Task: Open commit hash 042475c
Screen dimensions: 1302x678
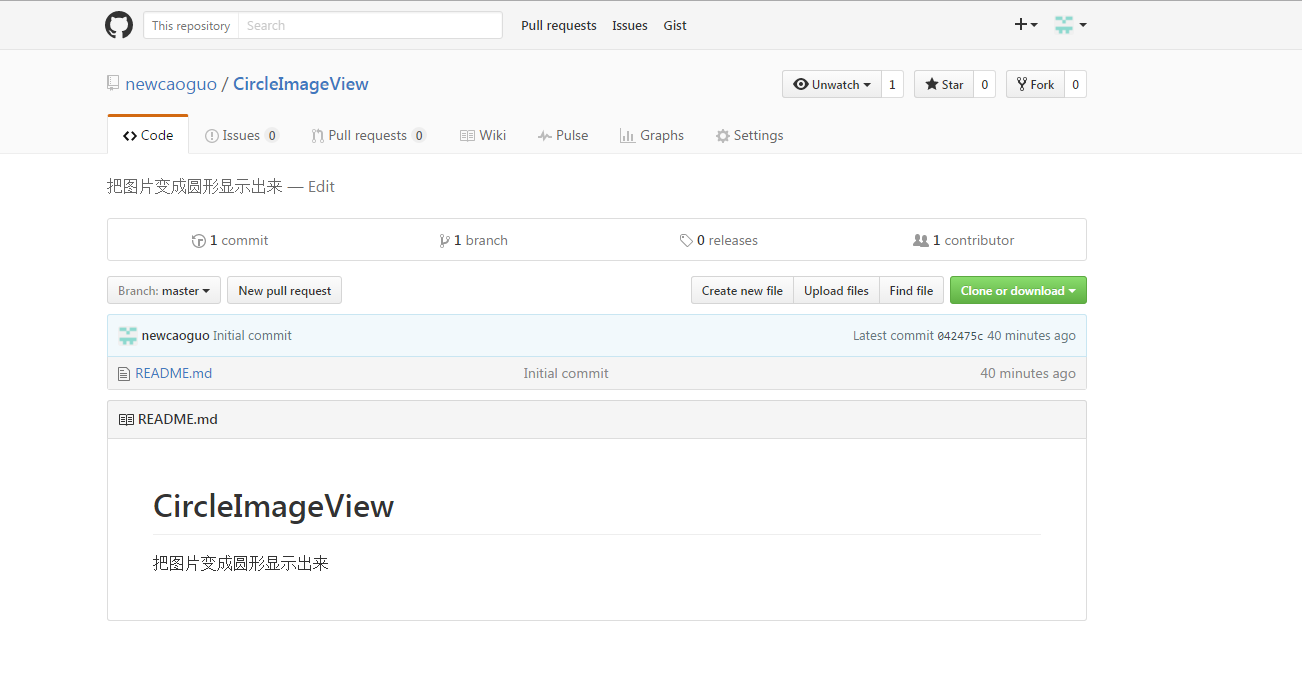Action: (x=960, y=336)
